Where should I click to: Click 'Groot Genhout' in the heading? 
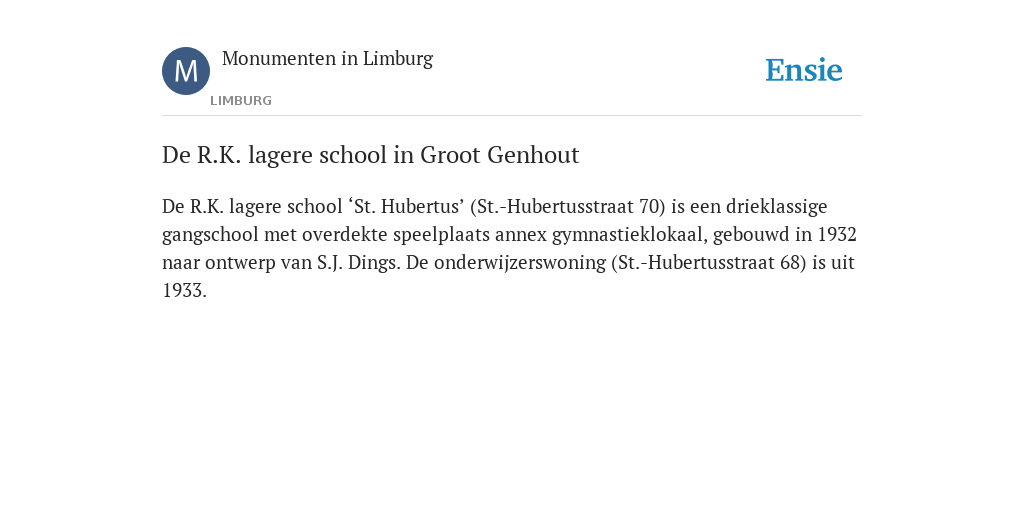click(500, 155)
